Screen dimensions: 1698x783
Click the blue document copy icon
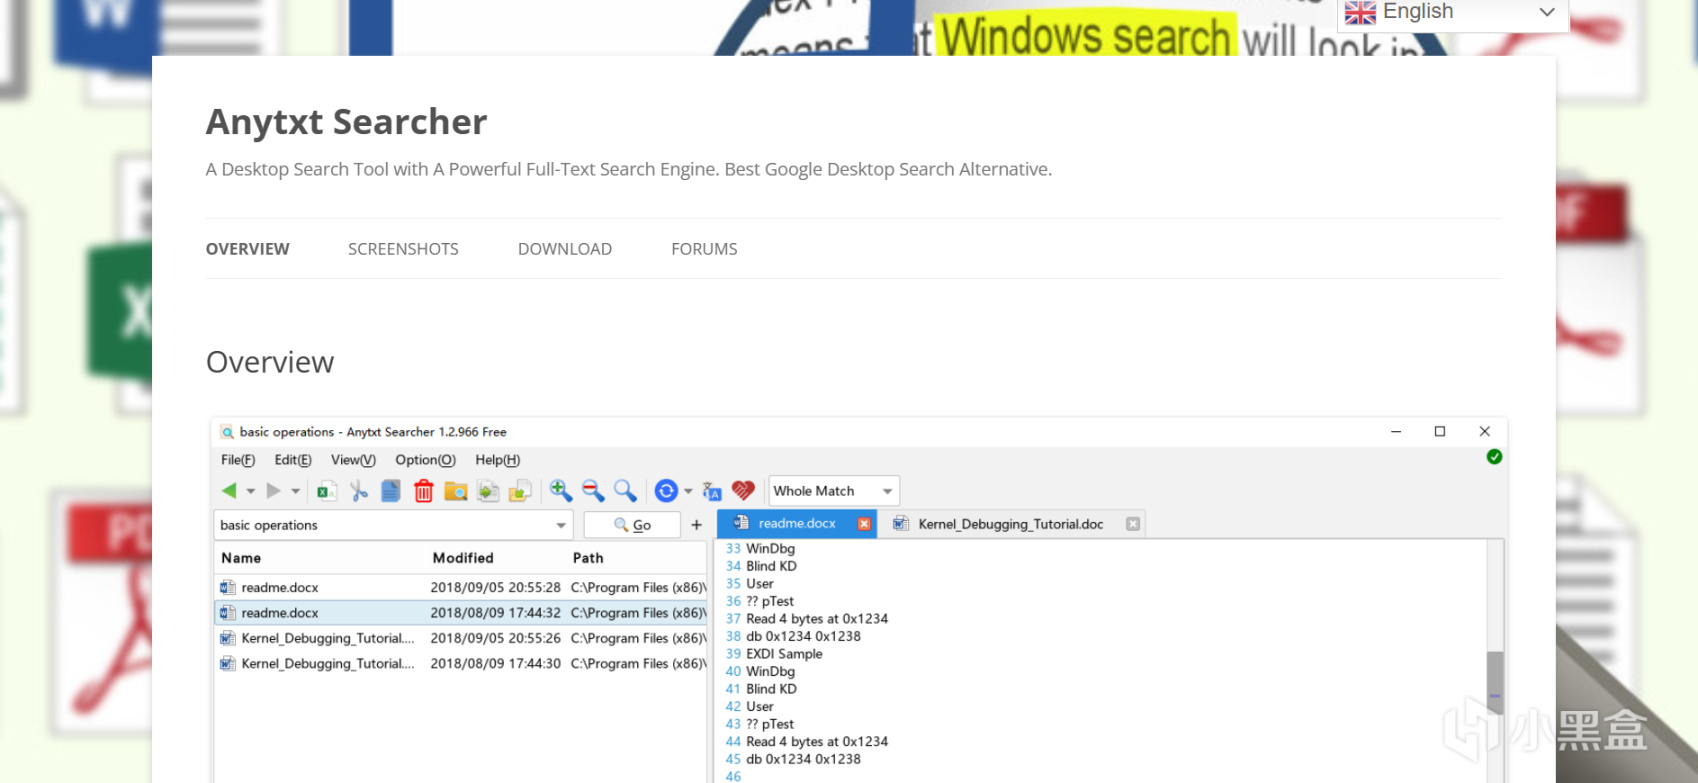[x=391, y=491]
